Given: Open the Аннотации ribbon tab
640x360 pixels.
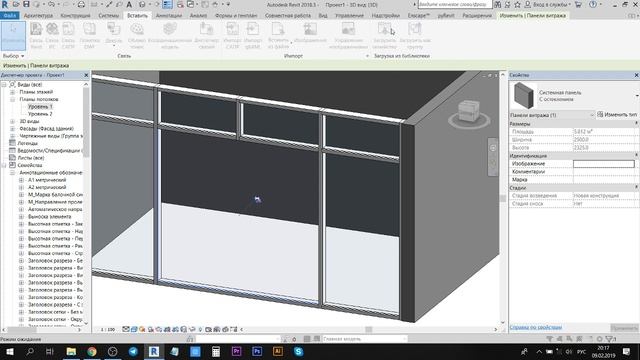Looking at the screenshot, I should [x=169, y=16].
